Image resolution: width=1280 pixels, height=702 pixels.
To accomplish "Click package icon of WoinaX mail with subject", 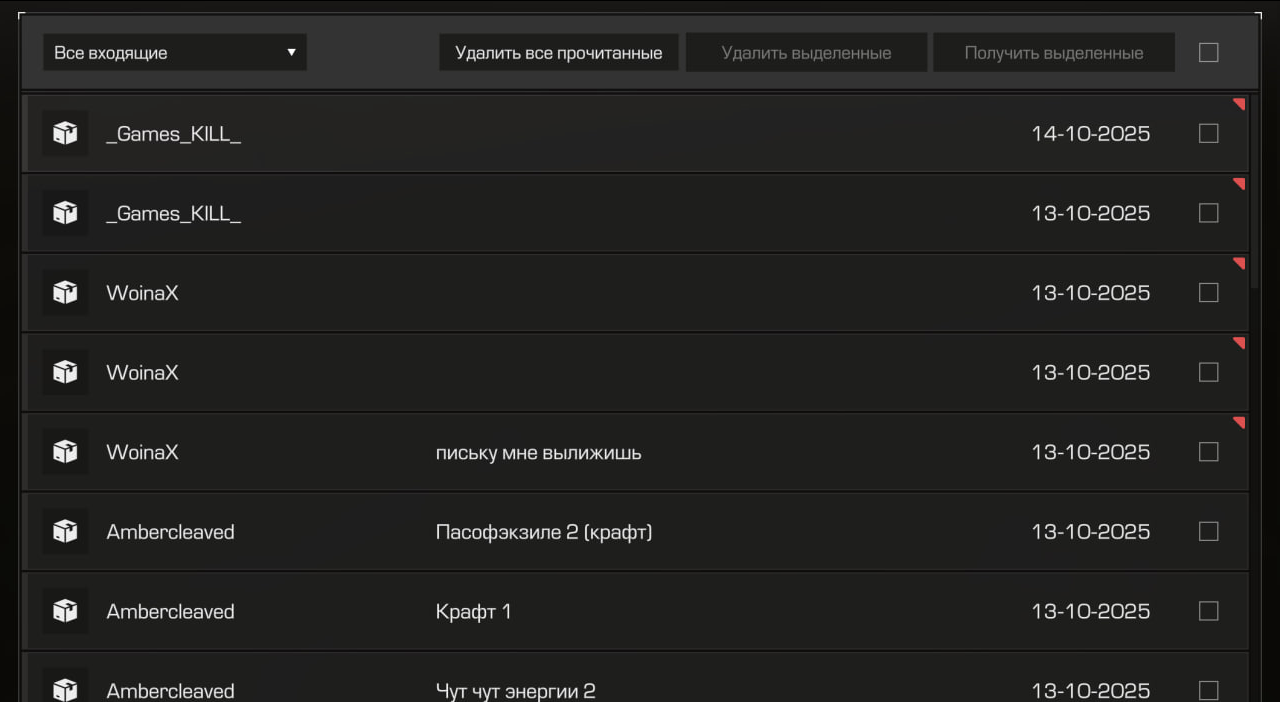I will tap(65, 452).
